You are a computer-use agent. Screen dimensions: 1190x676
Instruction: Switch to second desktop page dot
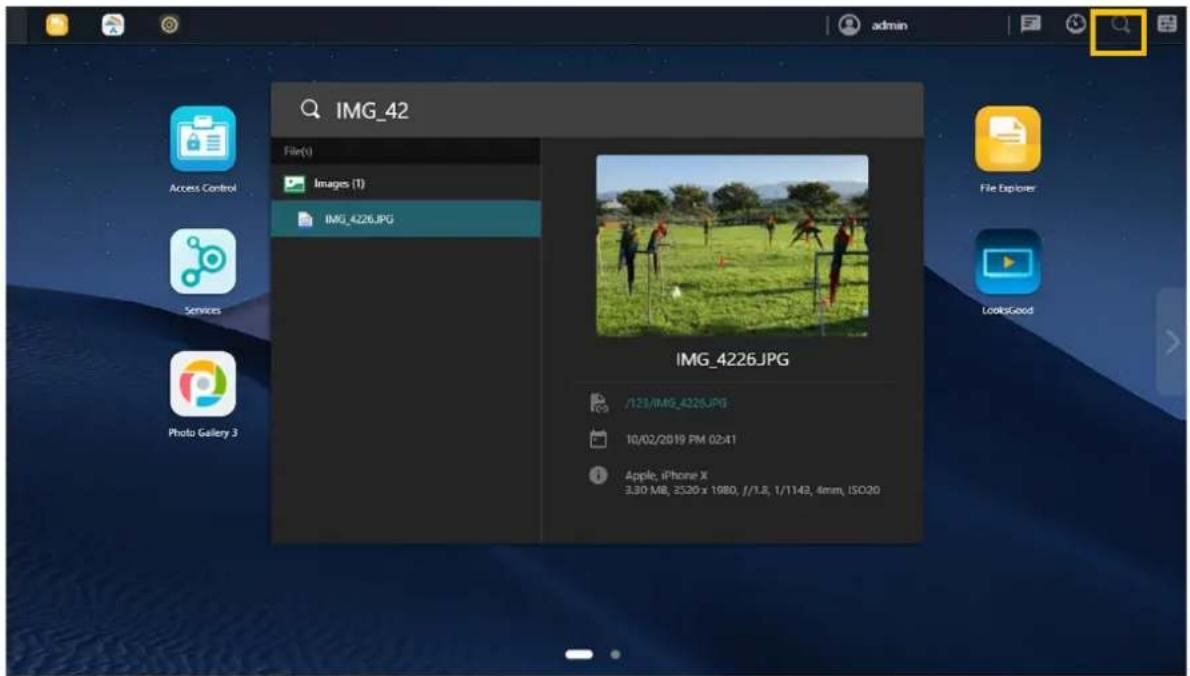coord(616,655)
